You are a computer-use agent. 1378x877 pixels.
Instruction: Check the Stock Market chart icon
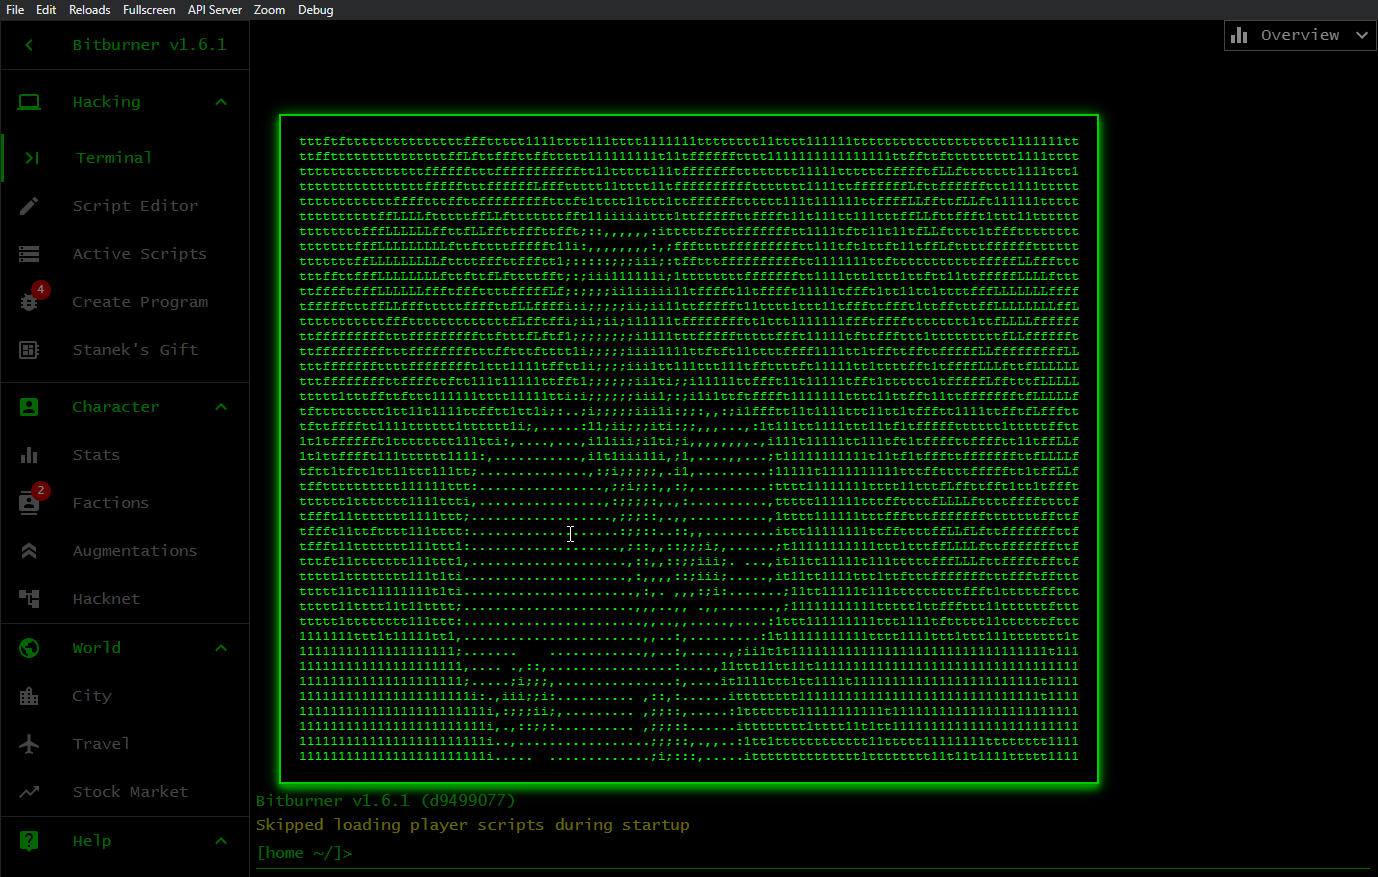point(29,791)
